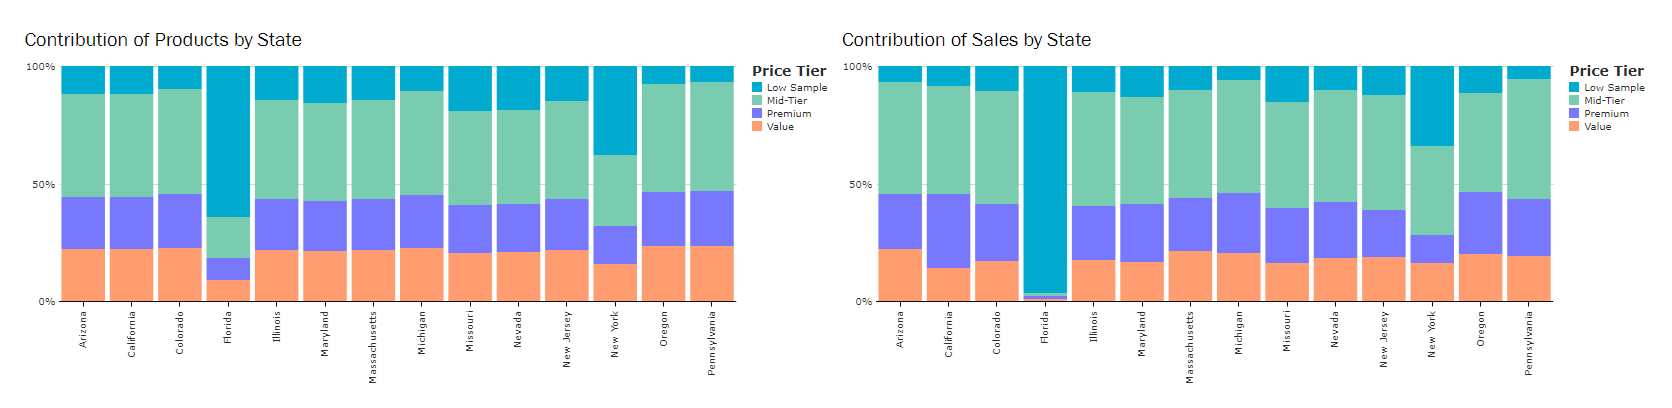Select Pennsylvania's Value segment in Sales chart

[x=1528, y=278]
